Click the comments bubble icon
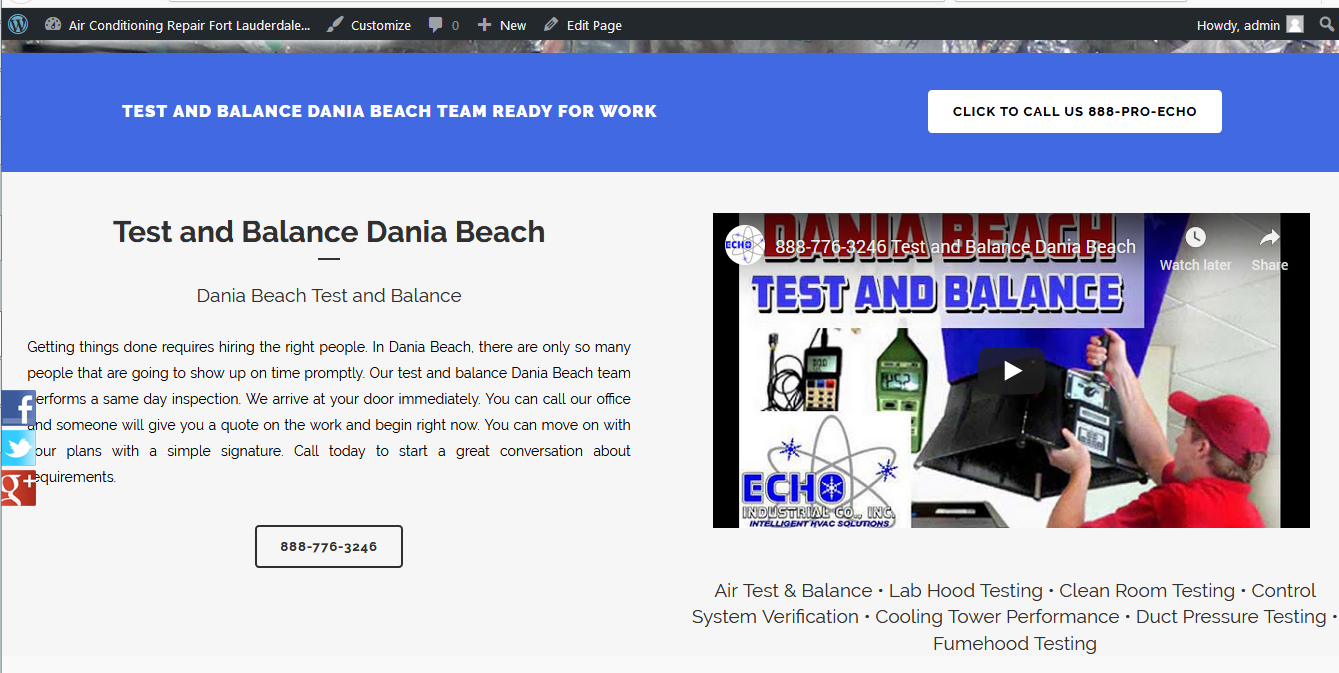This screenshot has height=673, width=1339. click(x=436, y=25)
